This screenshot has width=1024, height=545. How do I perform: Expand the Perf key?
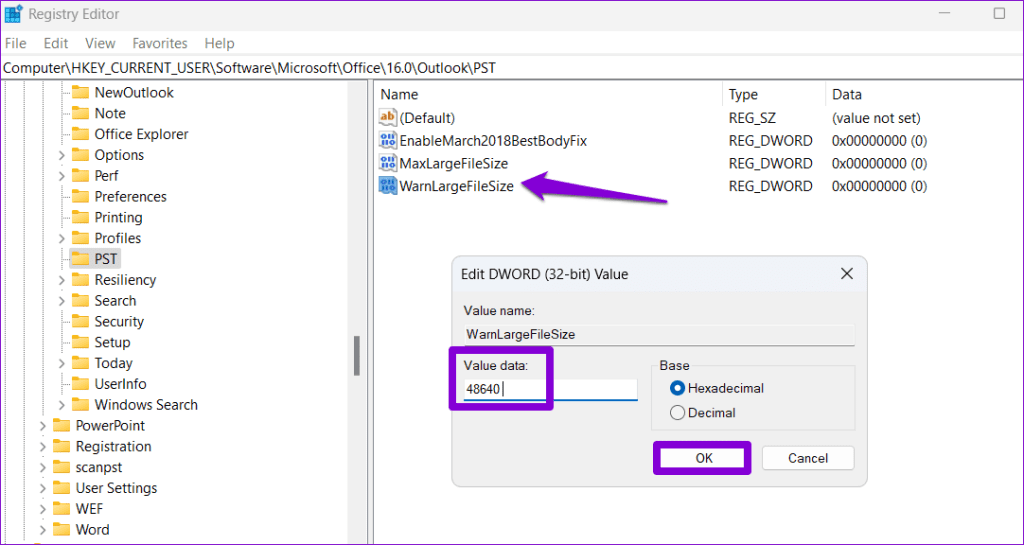click(61, 176)
